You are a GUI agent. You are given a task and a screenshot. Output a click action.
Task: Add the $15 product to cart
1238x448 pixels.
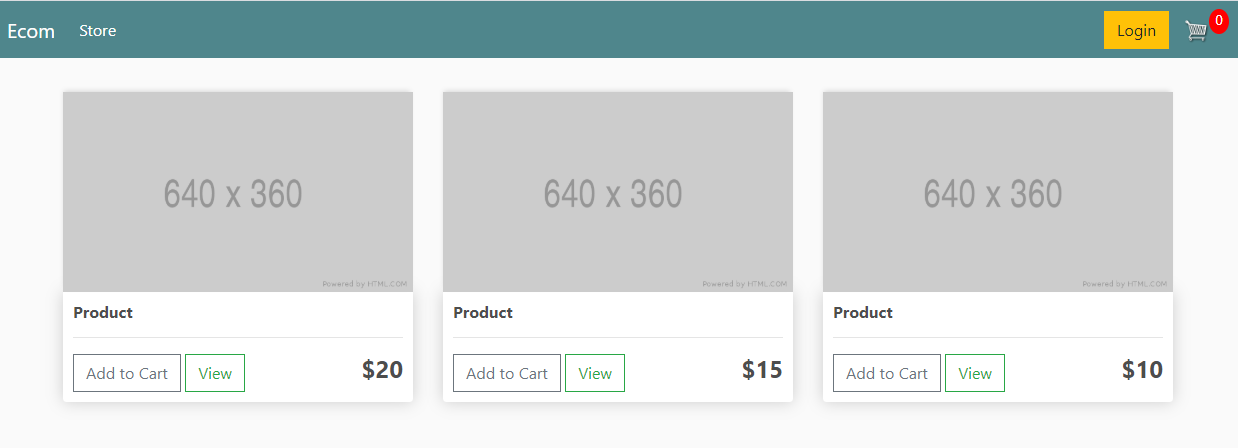point(507,373)
